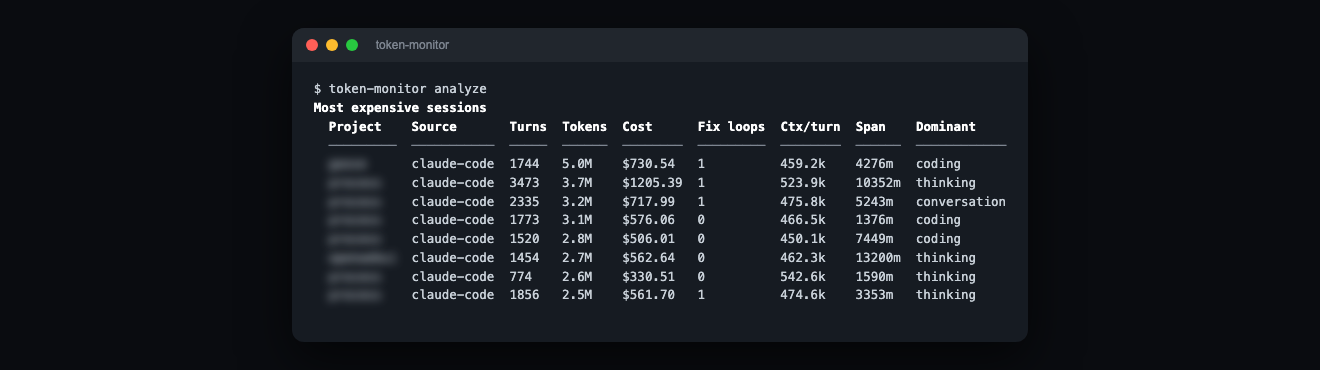
Task: Click the Tokens column header
Action: click(x=584, y=126)
